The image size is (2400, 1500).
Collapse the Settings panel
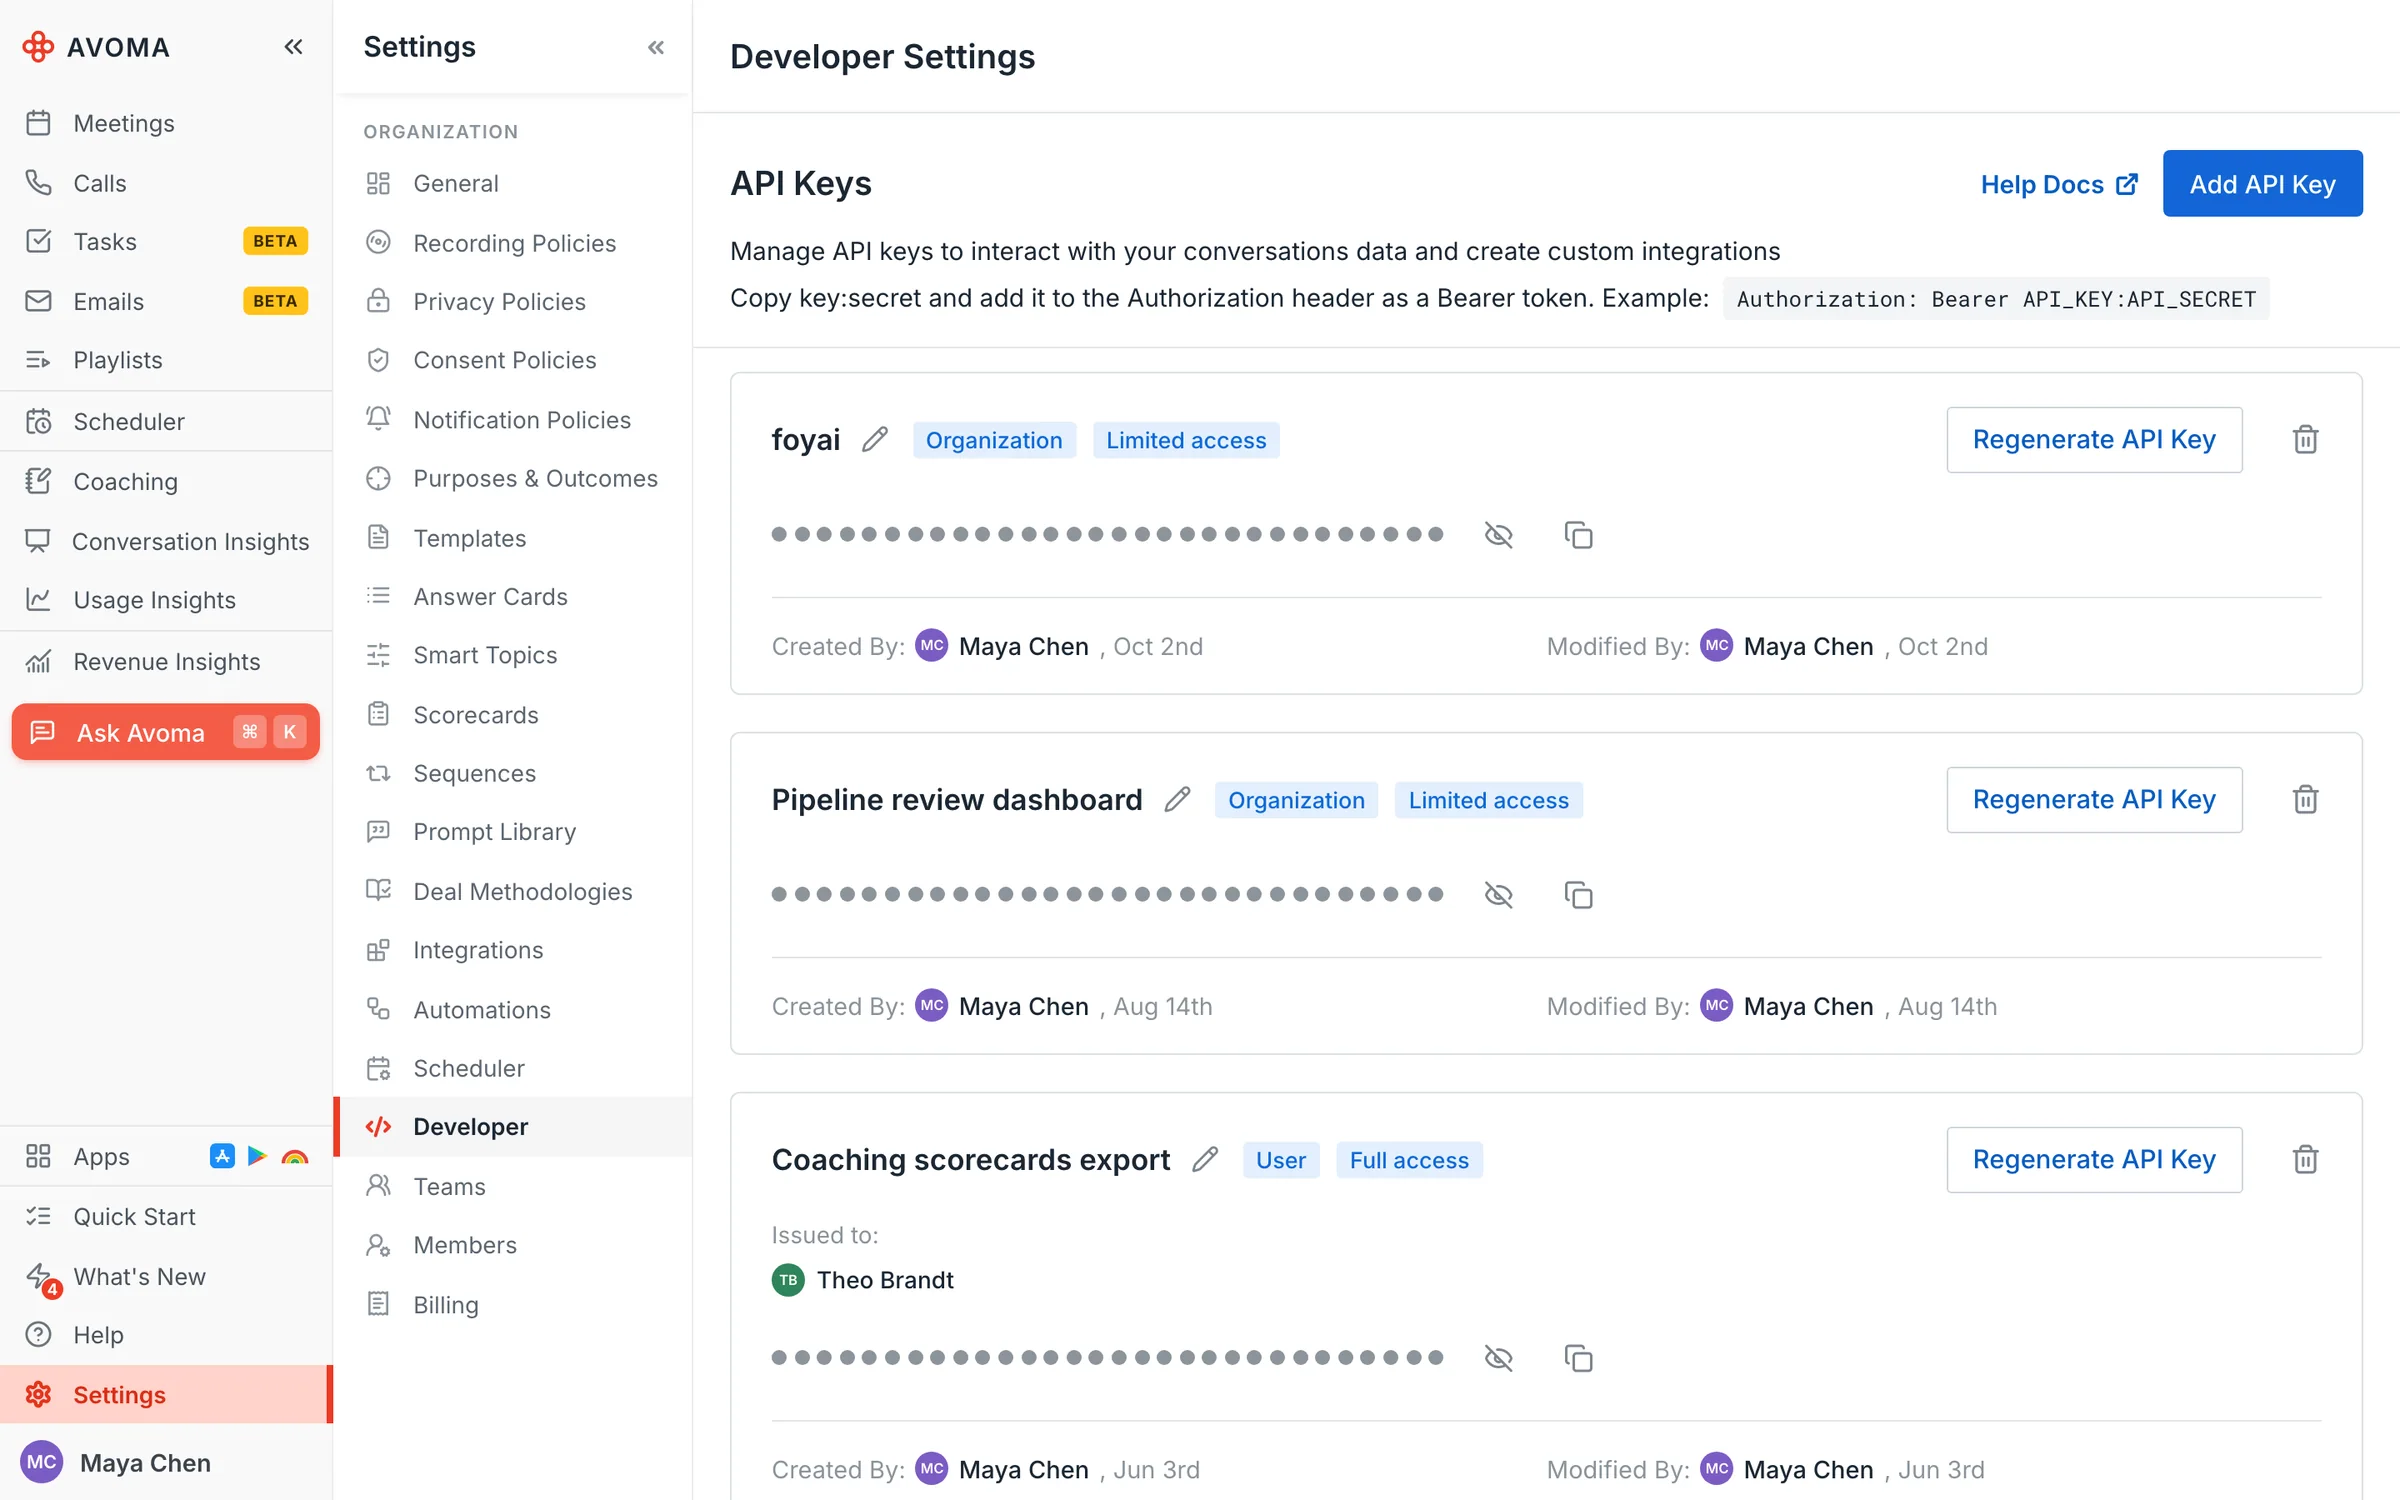656,47
